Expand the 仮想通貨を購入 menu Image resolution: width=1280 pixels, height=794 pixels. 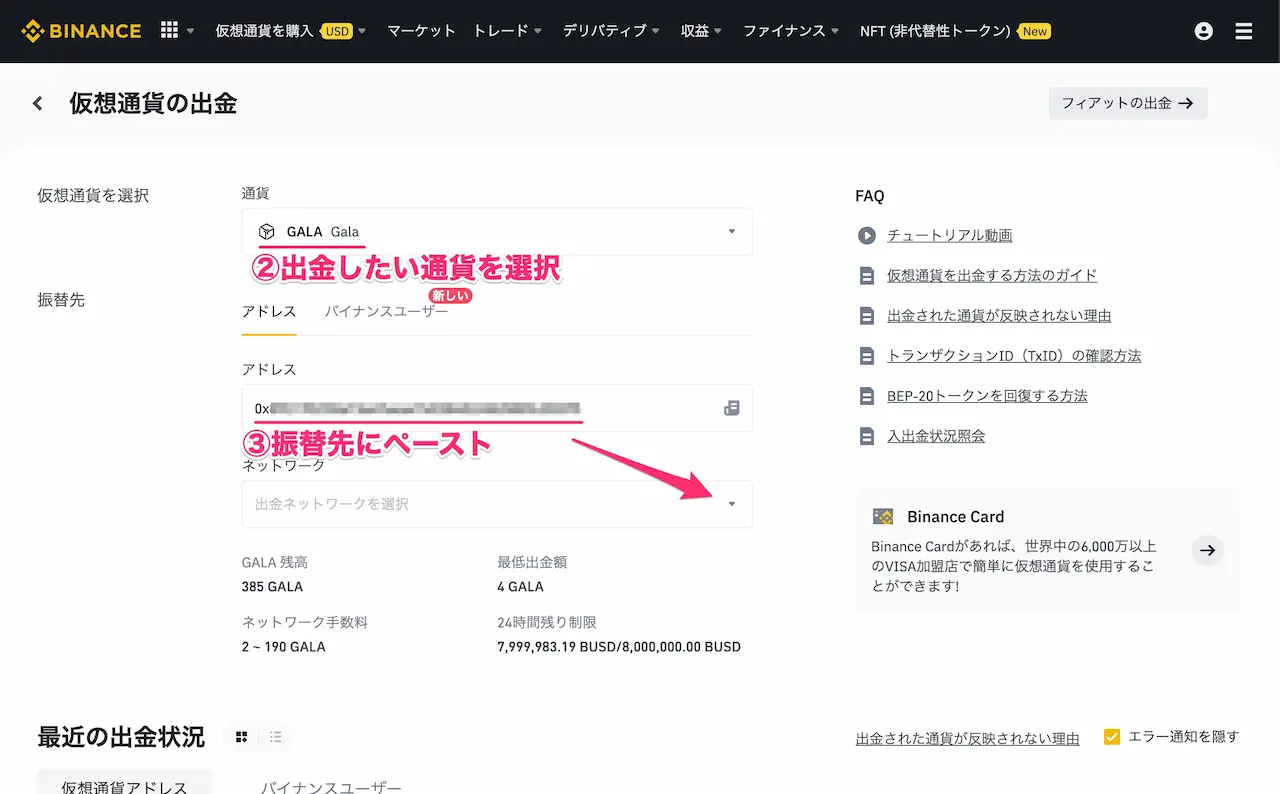tap(291, 31)
